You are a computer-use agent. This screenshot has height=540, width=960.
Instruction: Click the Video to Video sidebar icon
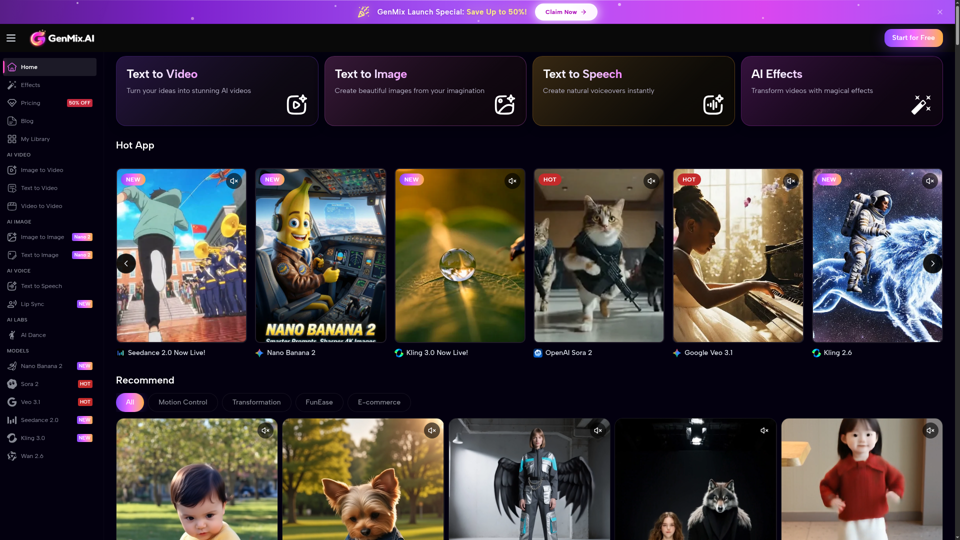[12, 206]
